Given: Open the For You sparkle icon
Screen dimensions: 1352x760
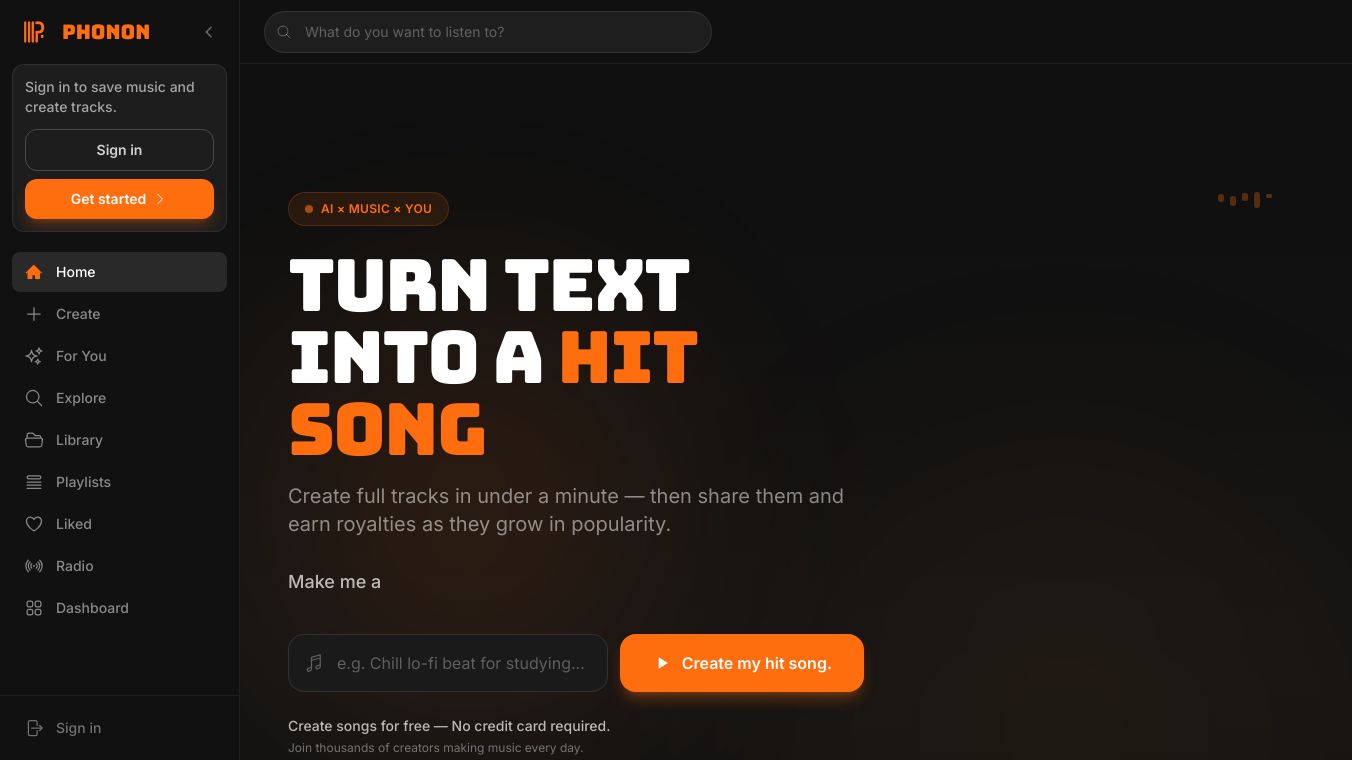Looking at the screenshot, I should coord(34,356).
